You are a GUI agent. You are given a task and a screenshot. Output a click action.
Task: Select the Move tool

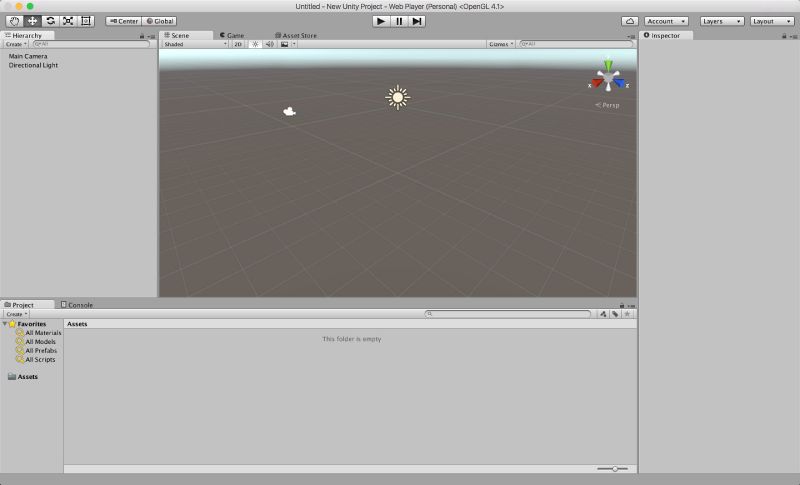coord(32,21)
